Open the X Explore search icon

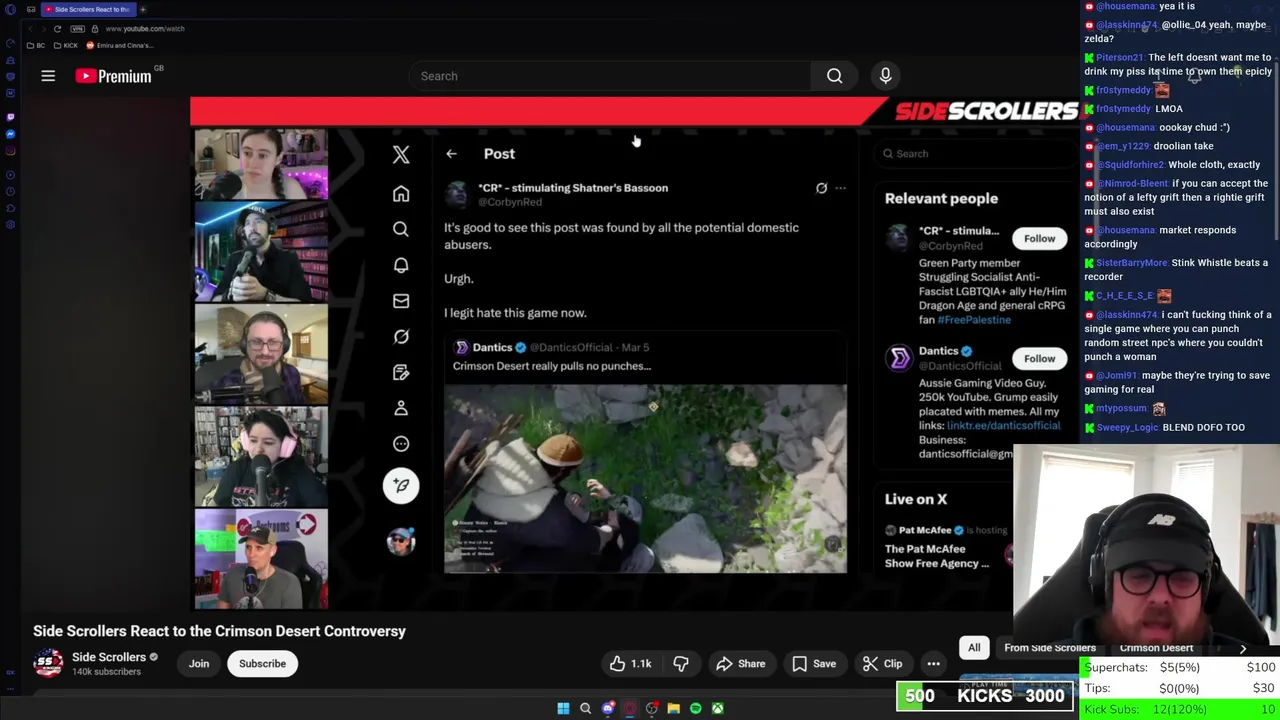pyautogui.click(x=401, y=229)
